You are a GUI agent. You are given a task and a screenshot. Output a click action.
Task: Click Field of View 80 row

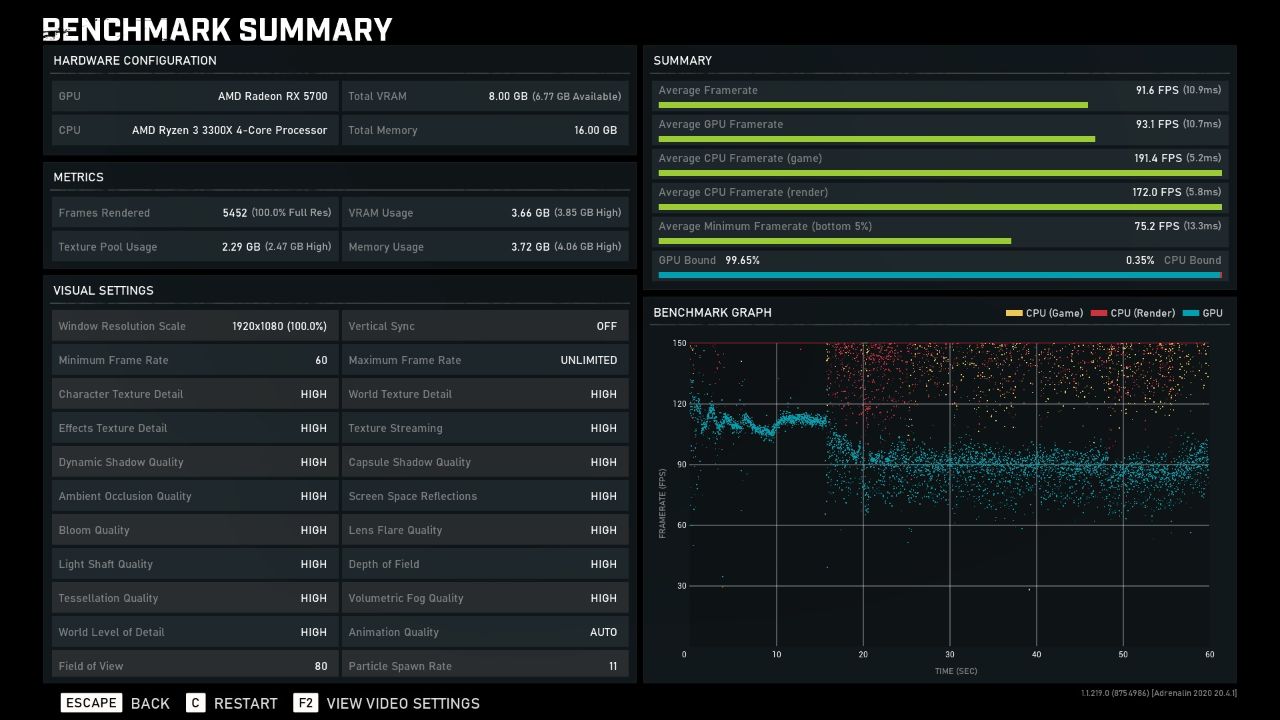194,666
